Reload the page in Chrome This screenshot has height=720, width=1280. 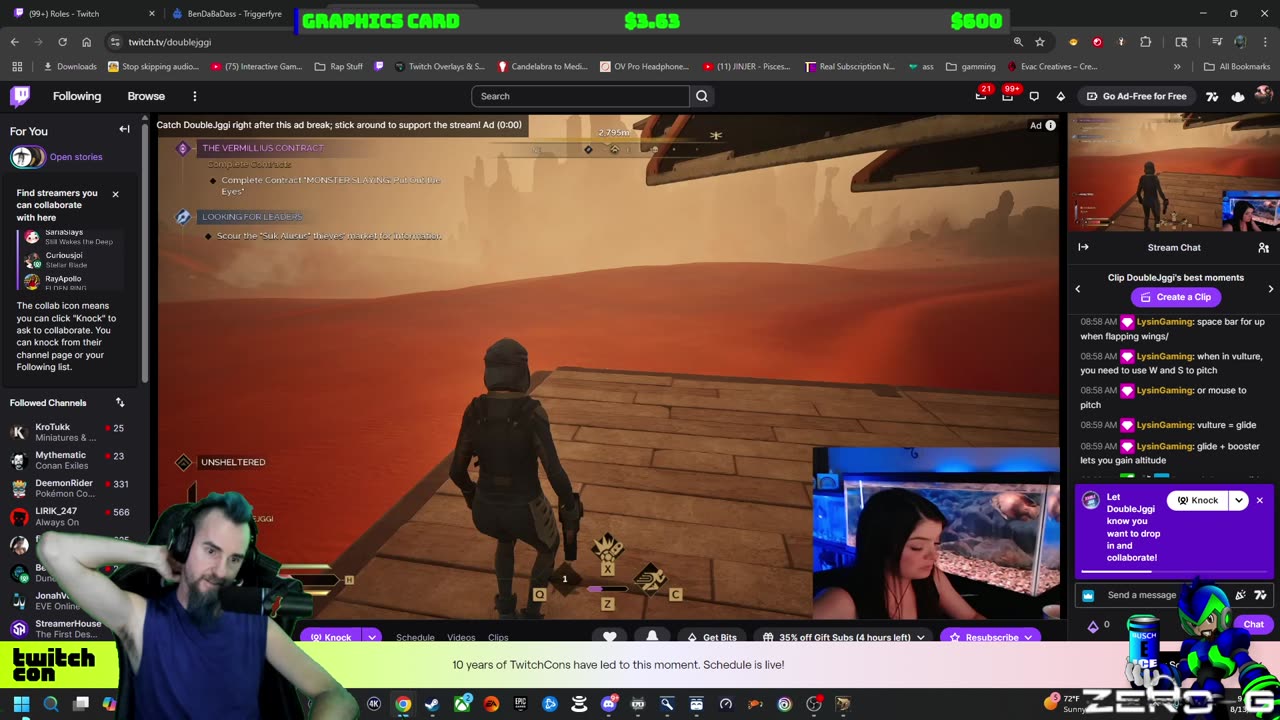point(62,42)
